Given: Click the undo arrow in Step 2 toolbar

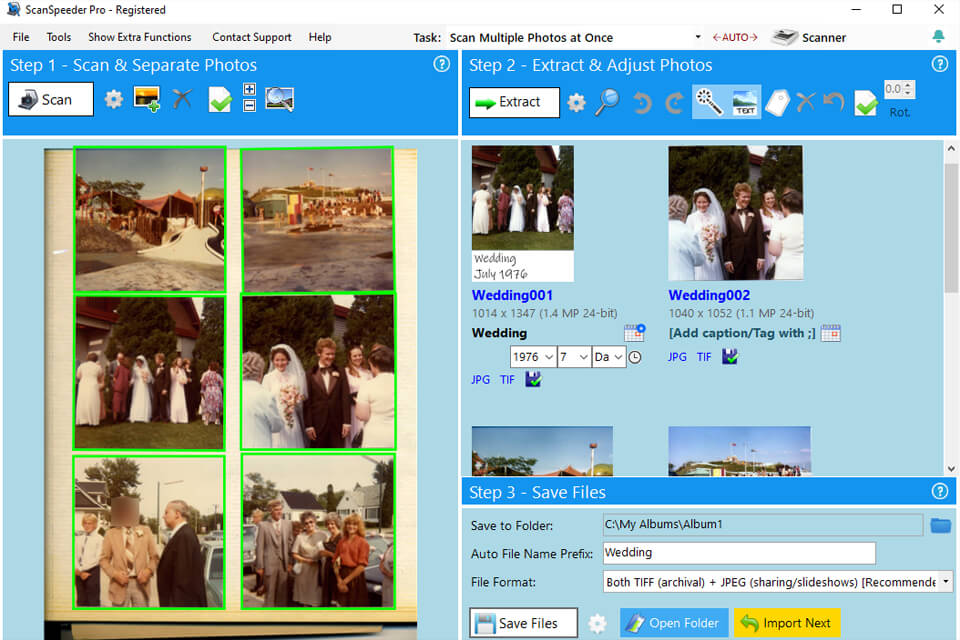Looking at the screenshot, I should [x=834, y=102].
